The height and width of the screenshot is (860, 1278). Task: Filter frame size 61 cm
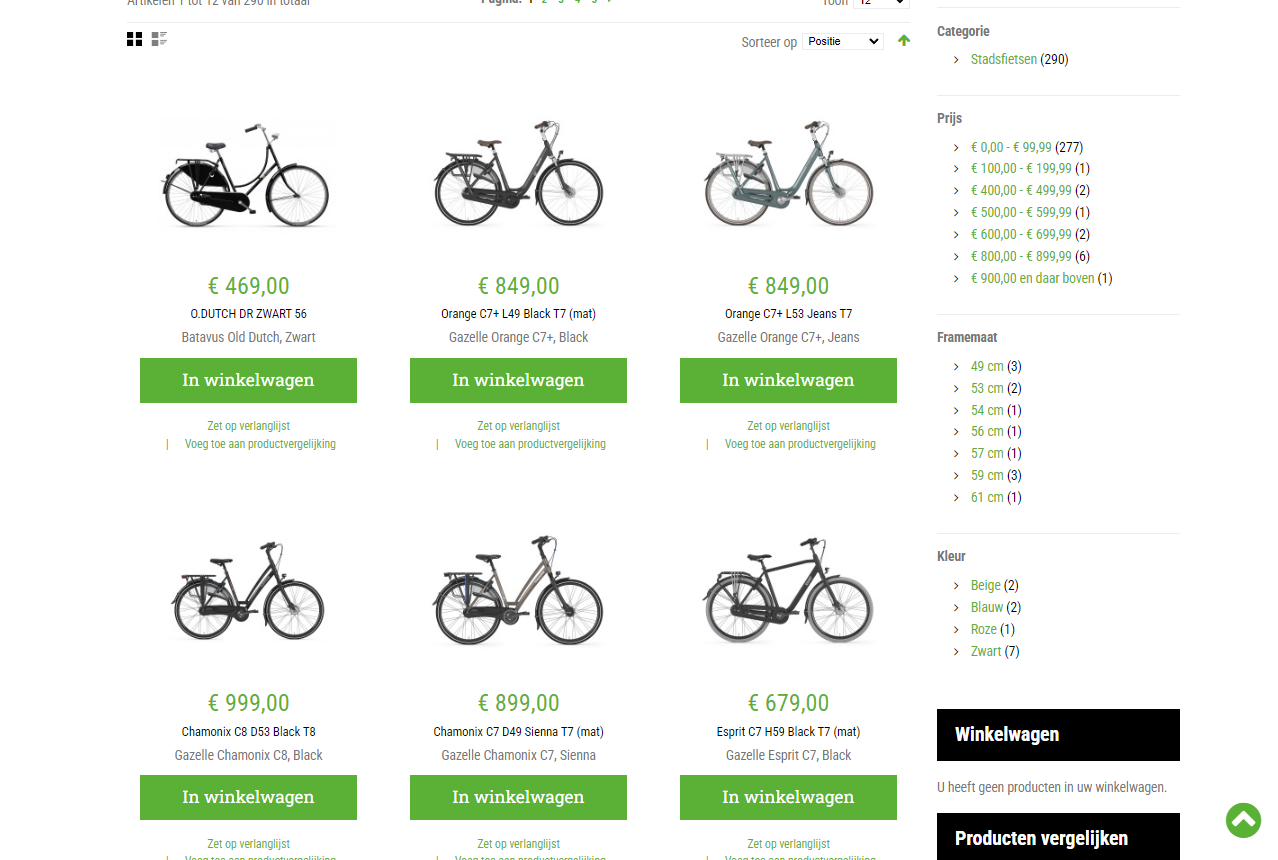(987, 498)
